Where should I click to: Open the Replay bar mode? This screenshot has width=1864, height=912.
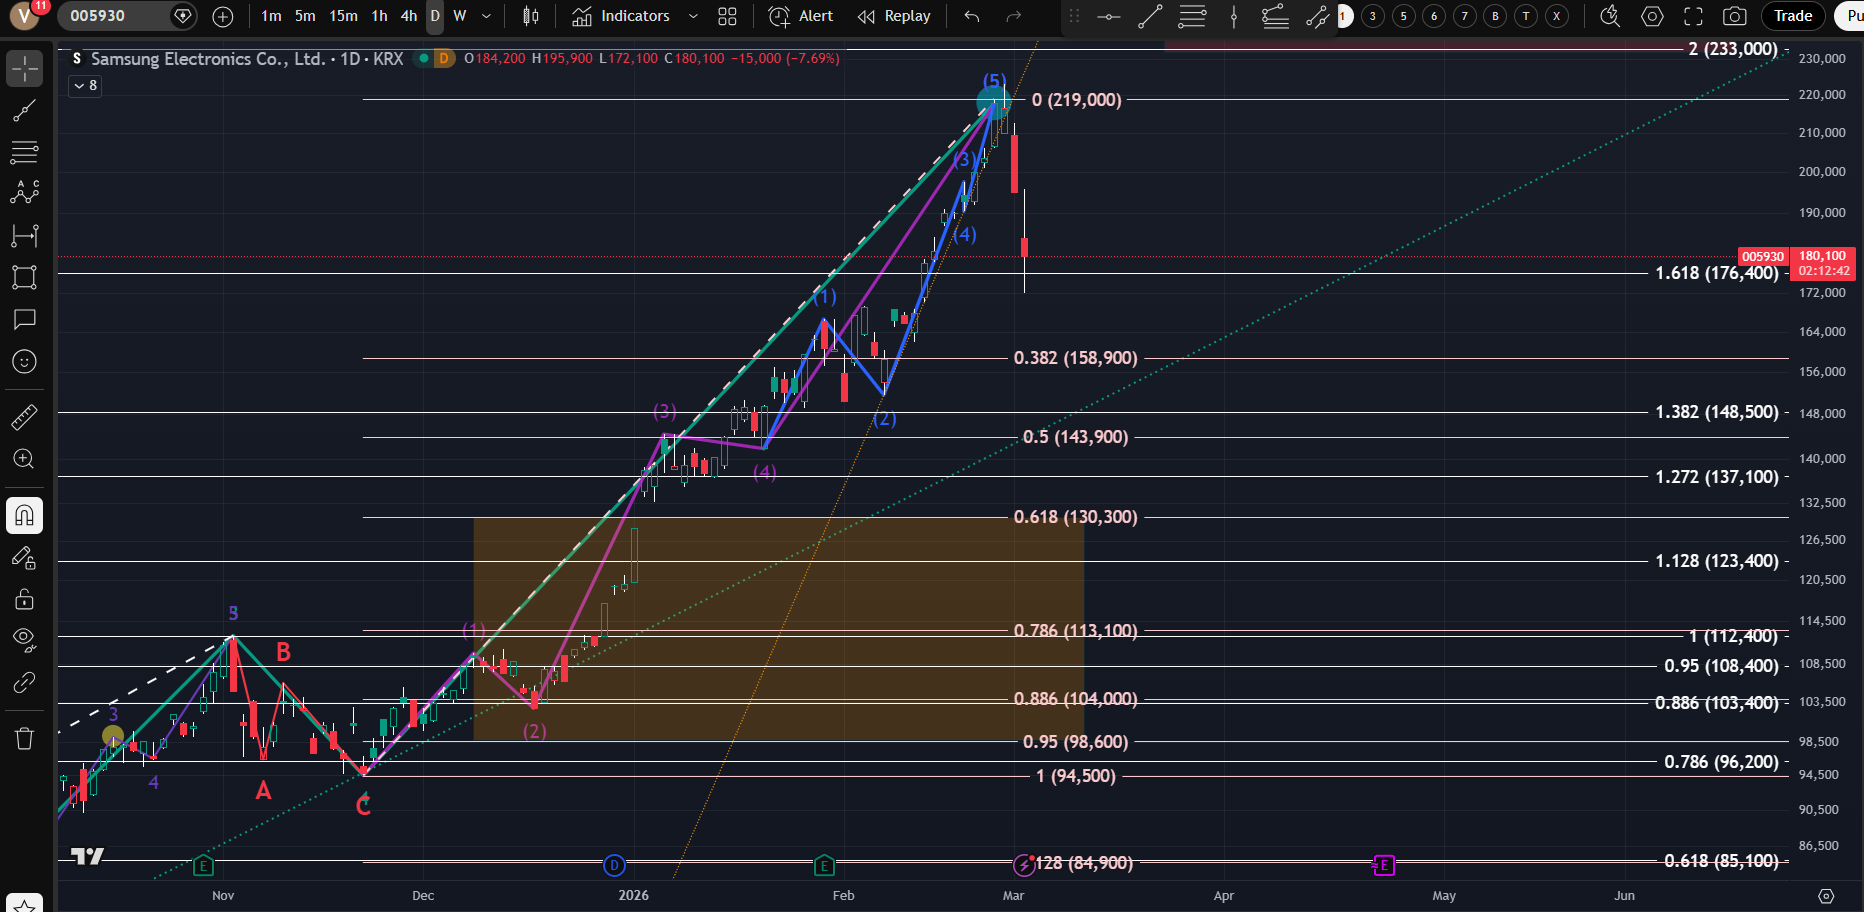894,16
